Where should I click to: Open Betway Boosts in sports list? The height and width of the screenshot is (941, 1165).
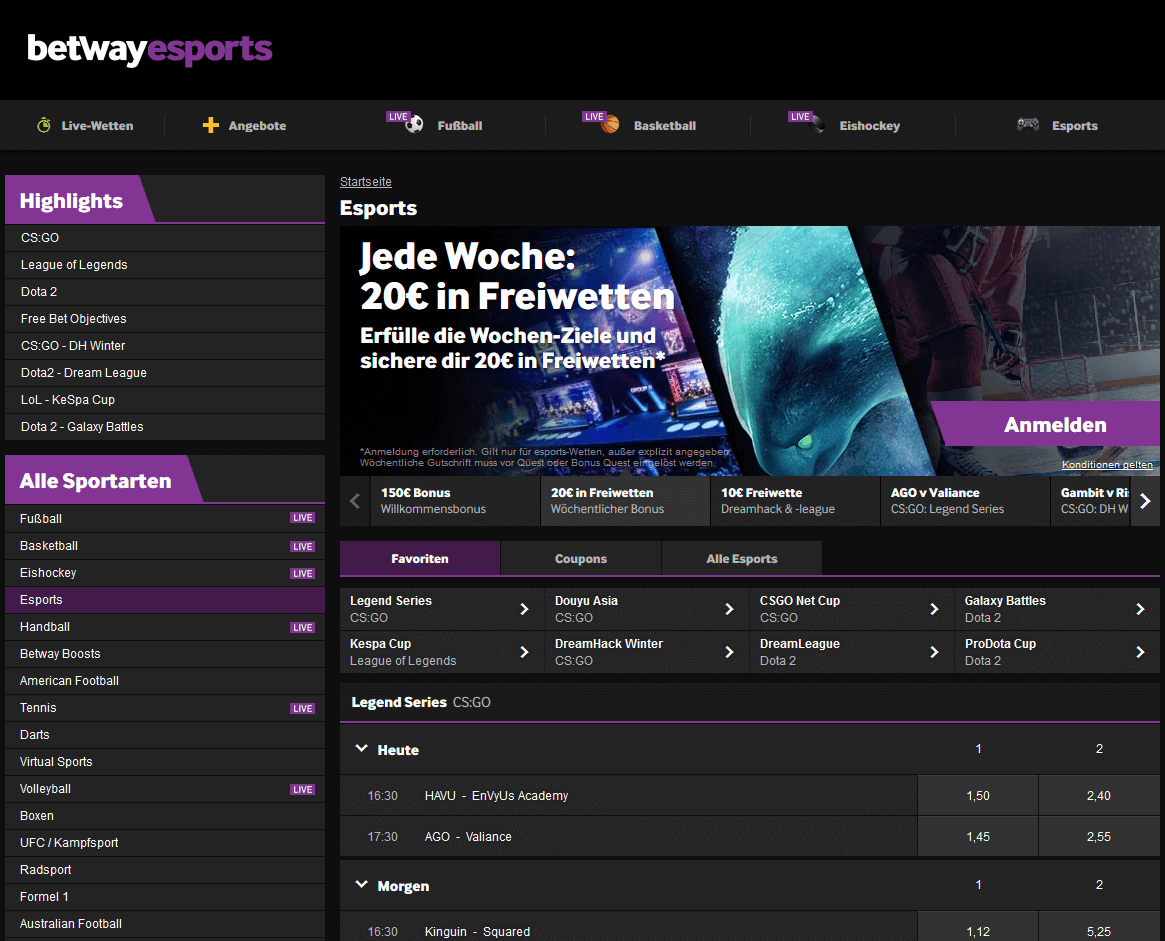tap(165, 654)
